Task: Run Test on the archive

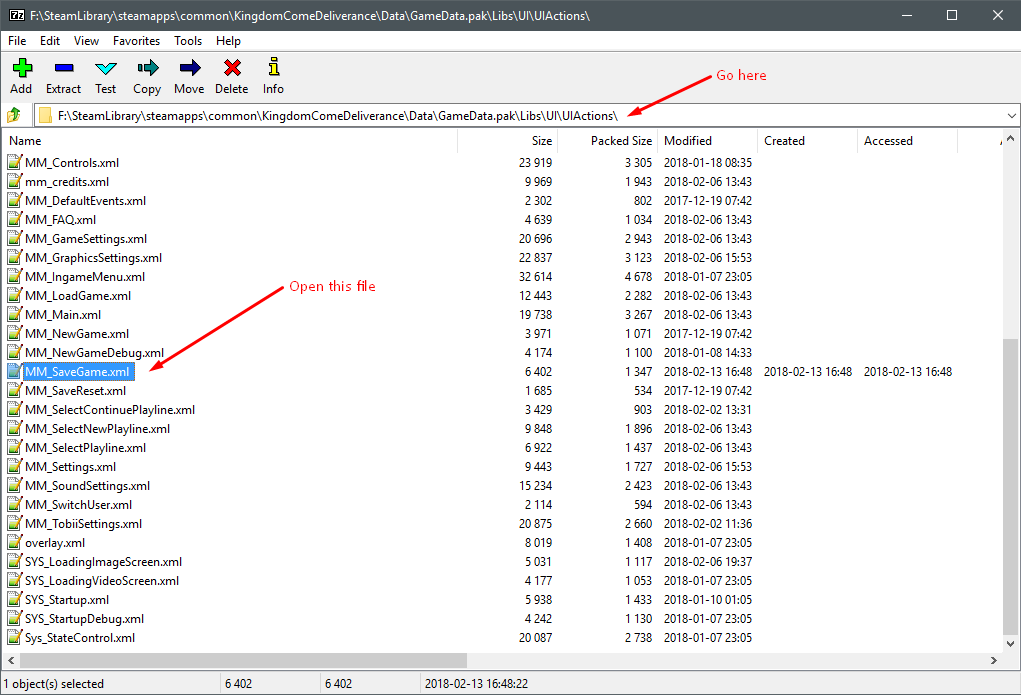Action: [x=106, y=76]
